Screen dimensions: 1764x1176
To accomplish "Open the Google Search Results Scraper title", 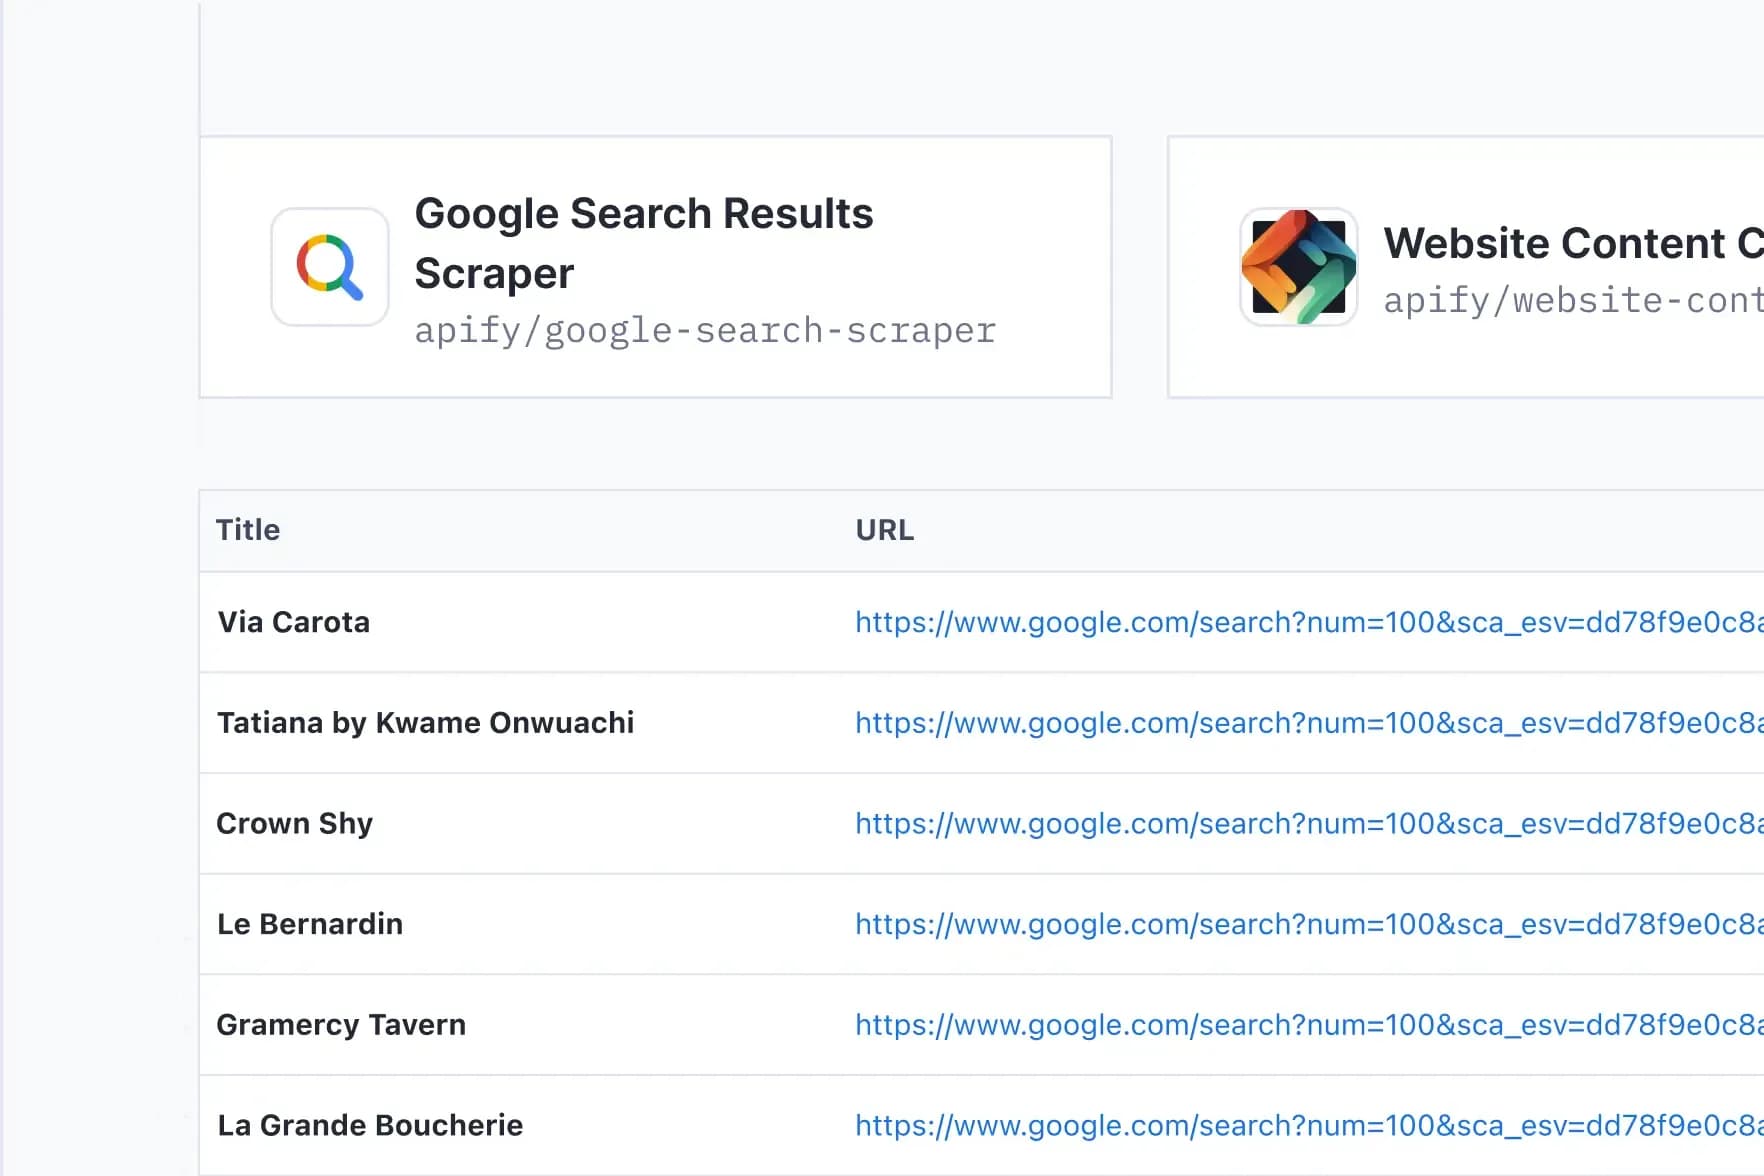I will coord(643,243).
